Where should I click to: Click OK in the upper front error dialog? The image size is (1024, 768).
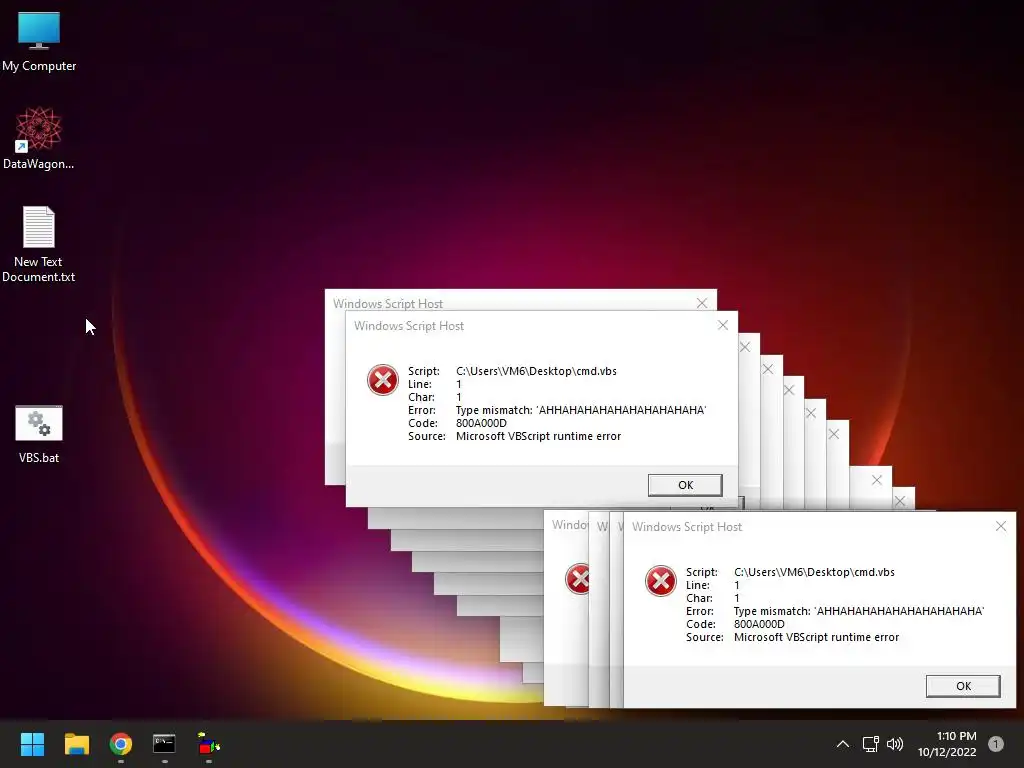[685, 485]
